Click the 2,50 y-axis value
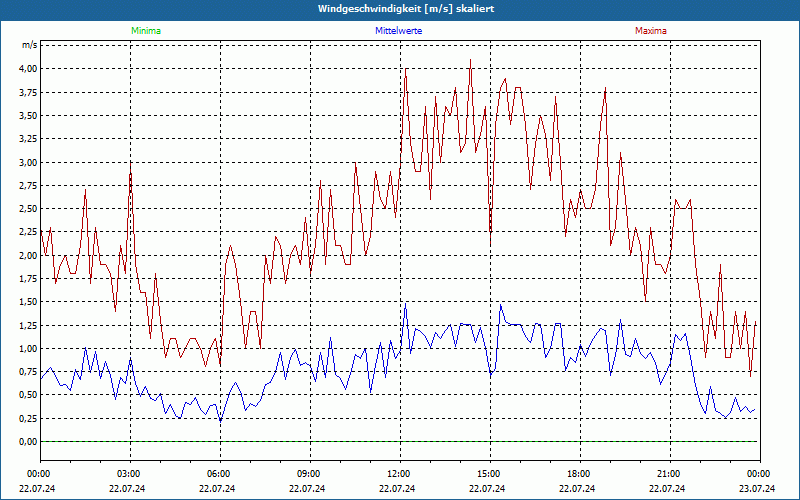800x500 pixels. [x=28, y=209]
